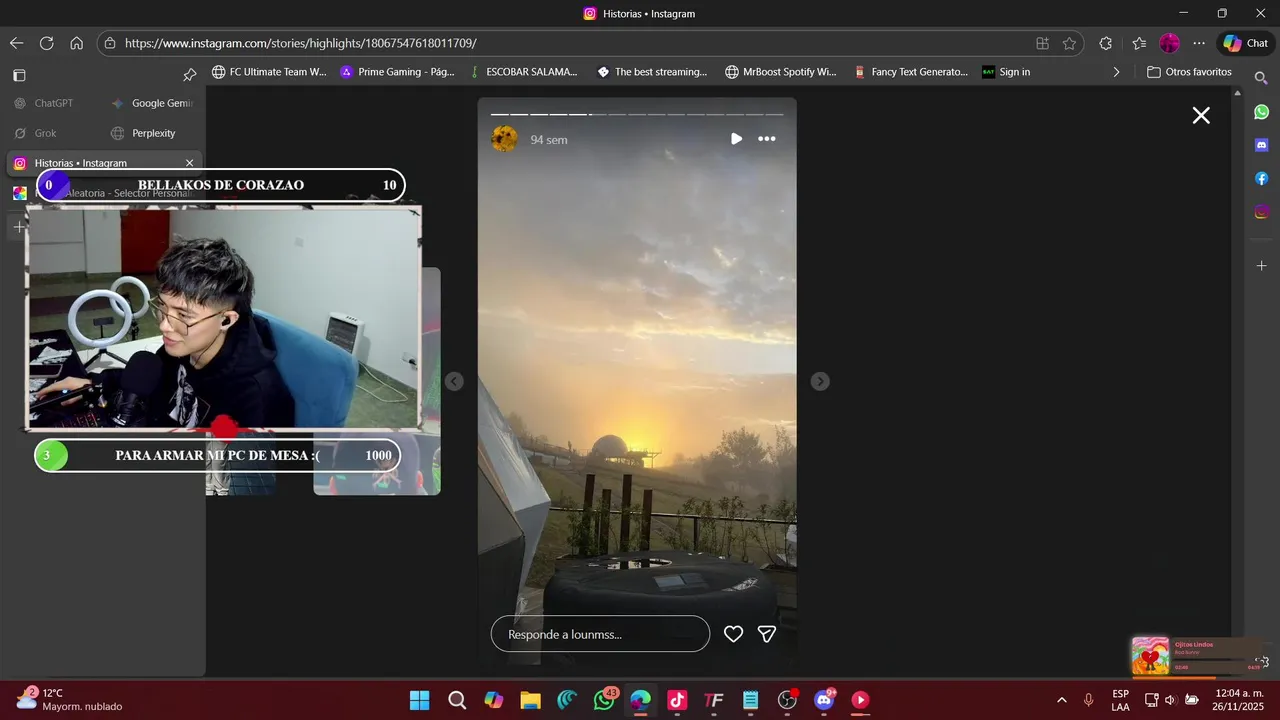Image resolution: width=1280 pixels, height=720 pixels.
Task: Open the story's three-dots options menu
Action: coord(767,139)
